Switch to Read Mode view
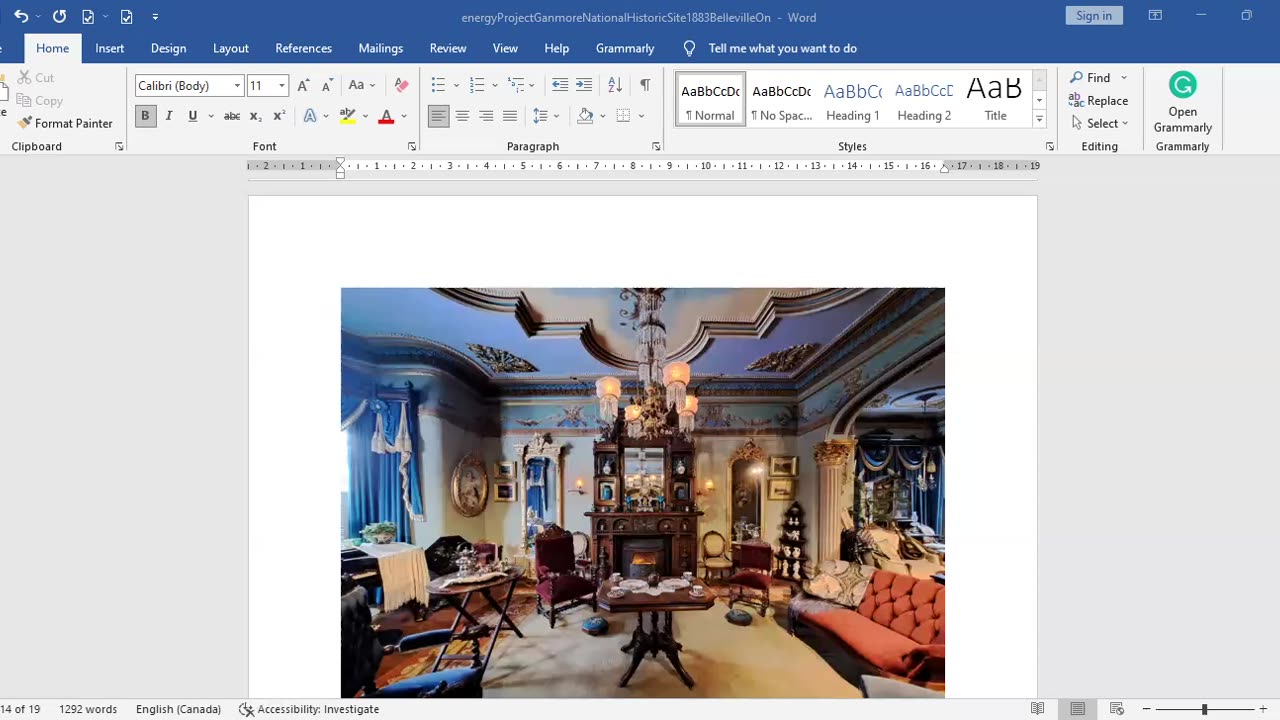 point(1038,709)
